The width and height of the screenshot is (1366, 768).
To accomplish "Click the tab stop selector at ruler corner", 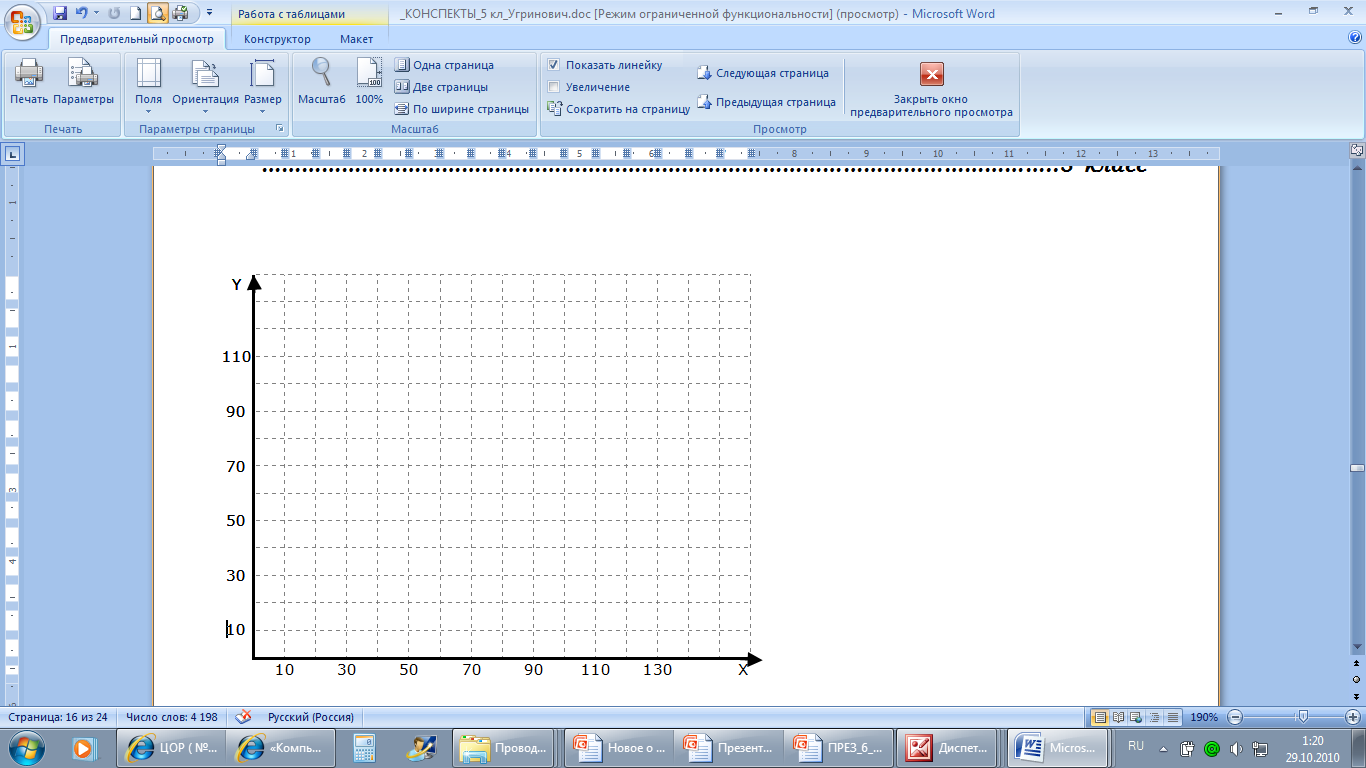I will pos(12,154).
